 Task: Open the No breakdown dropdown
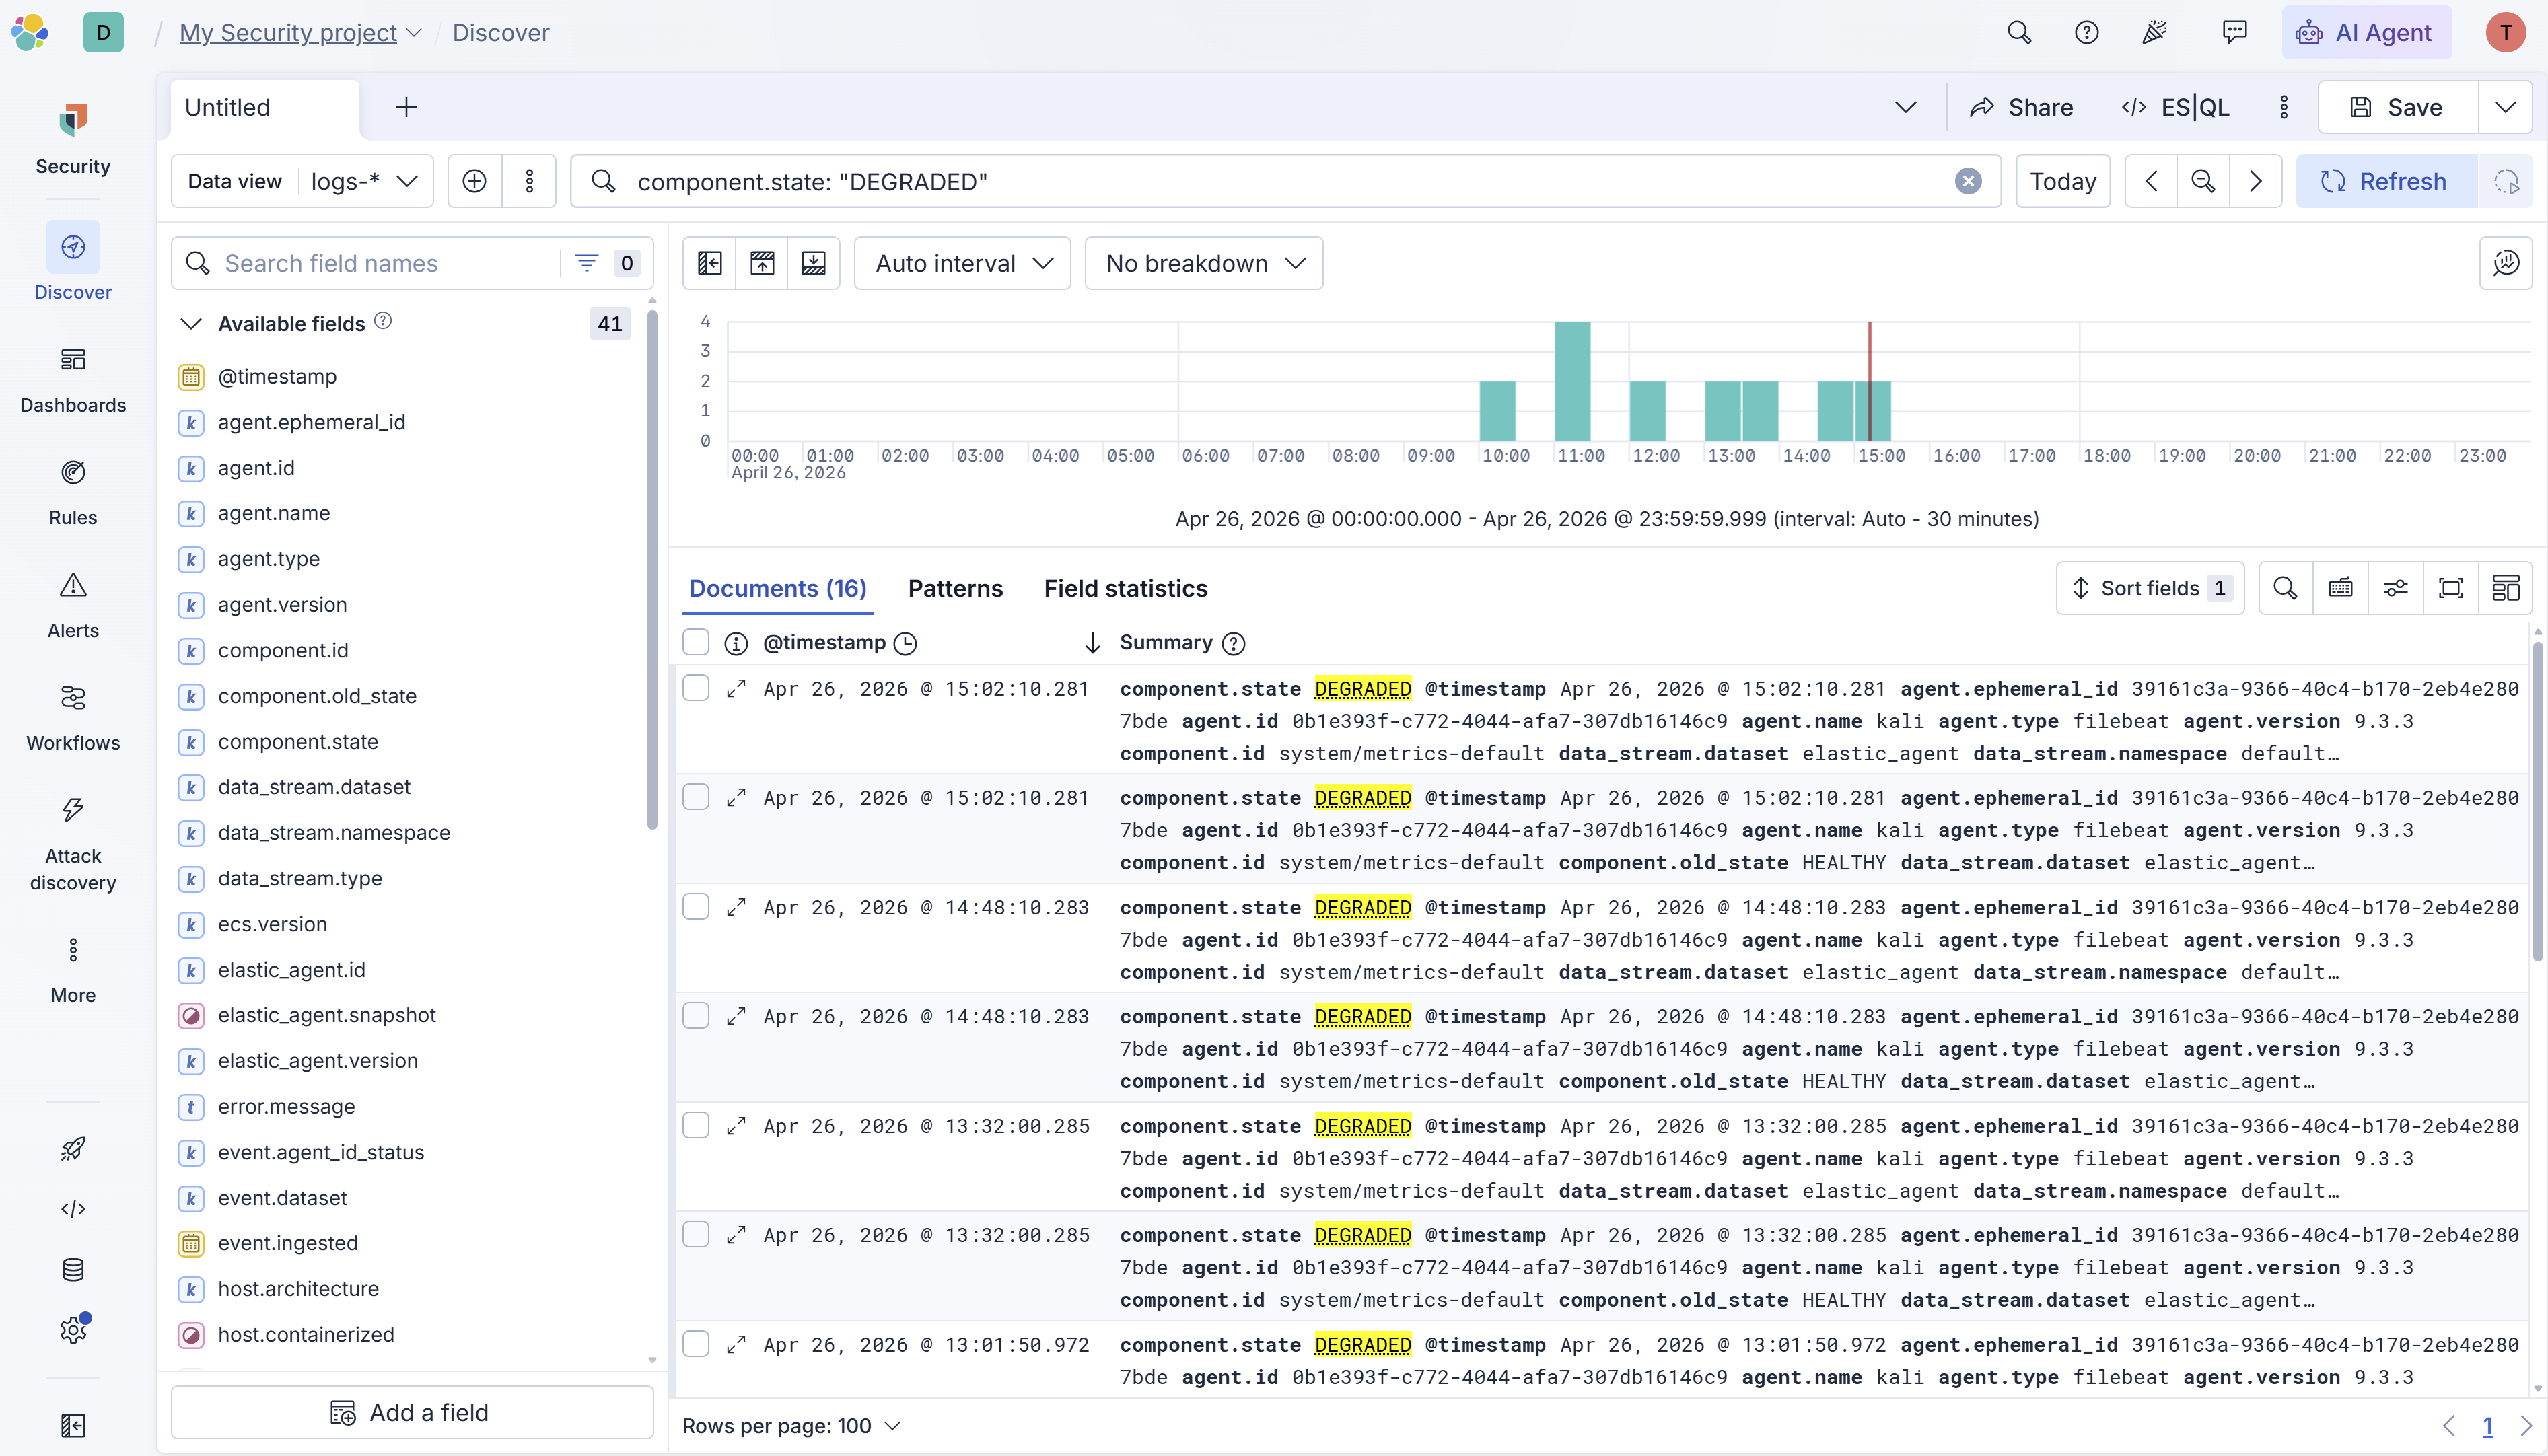point(1203,263)
